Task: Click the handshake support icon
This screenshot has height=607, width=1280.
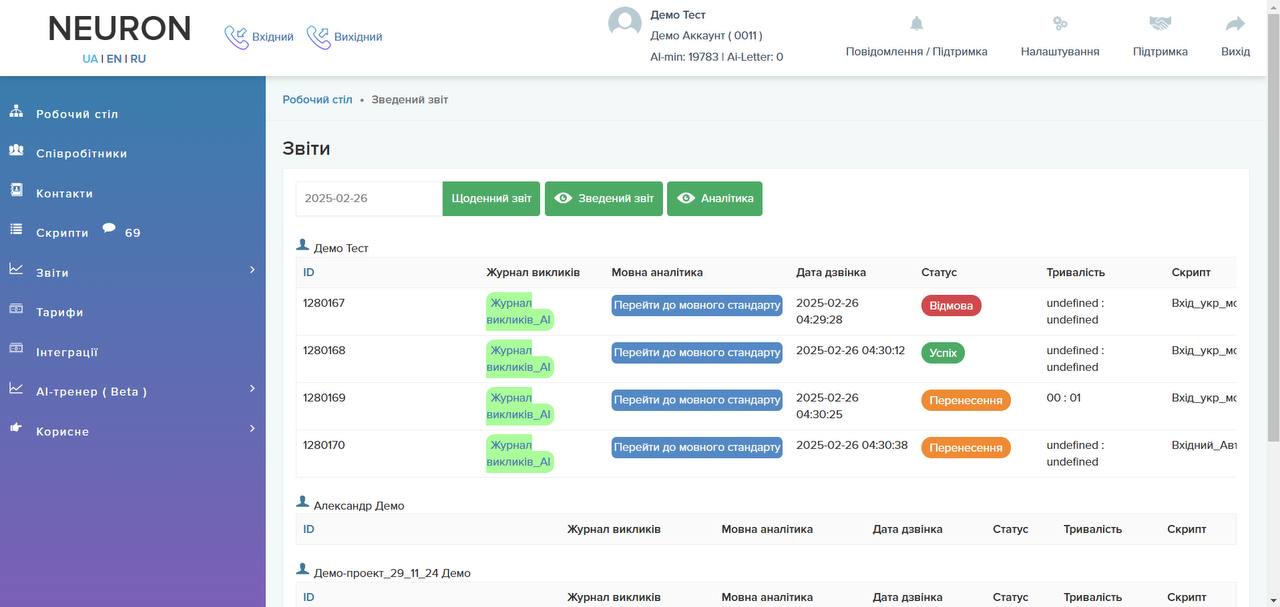Action: click(x=1160, y=24)
